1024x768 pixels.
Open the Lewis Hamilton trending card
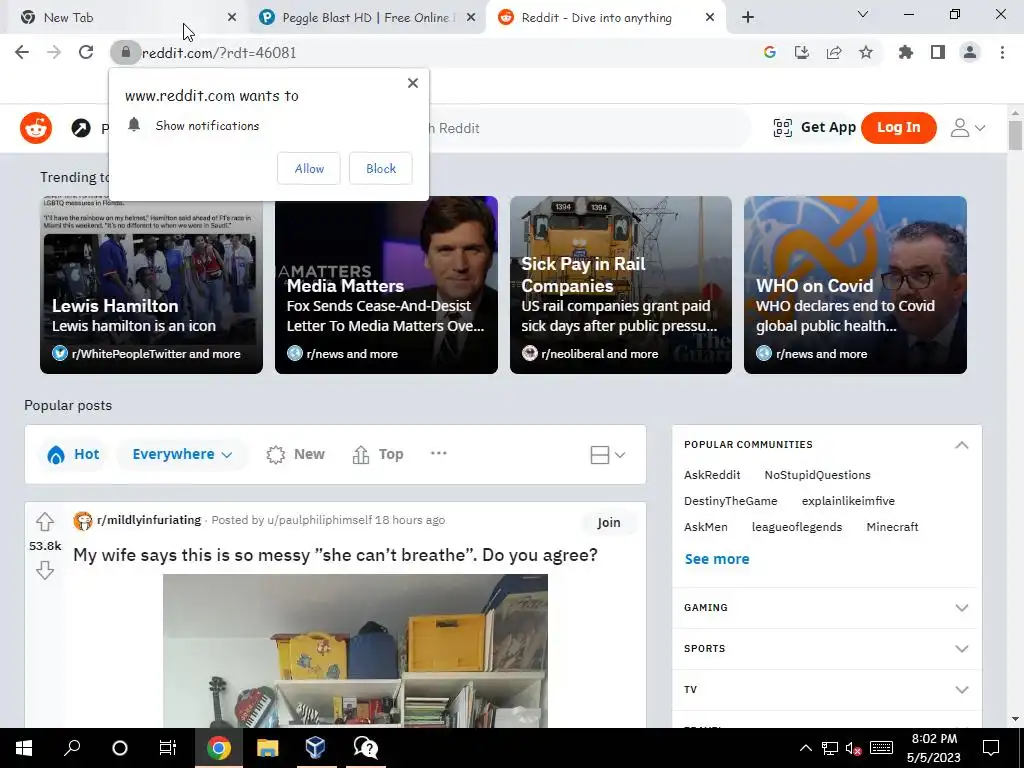point(152,285)
